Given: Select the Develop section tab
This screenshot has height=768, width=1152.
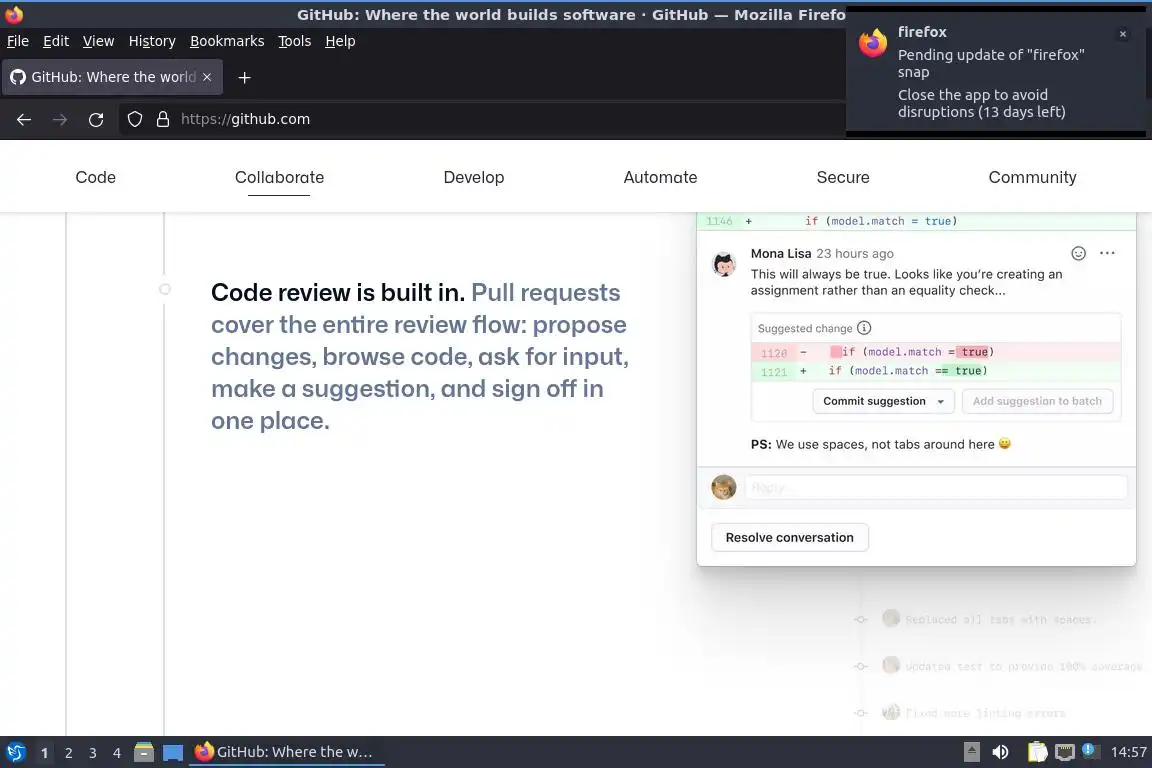Looking at the screenshot, I should coord(474,177).
